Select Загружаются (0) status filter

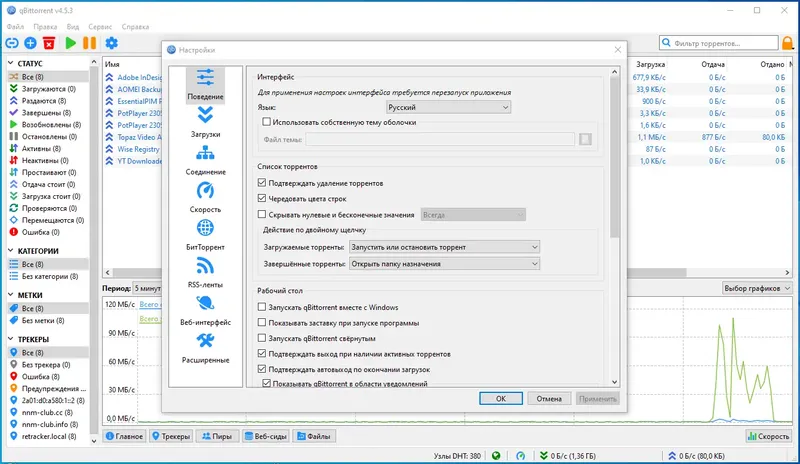coord(48,89)
